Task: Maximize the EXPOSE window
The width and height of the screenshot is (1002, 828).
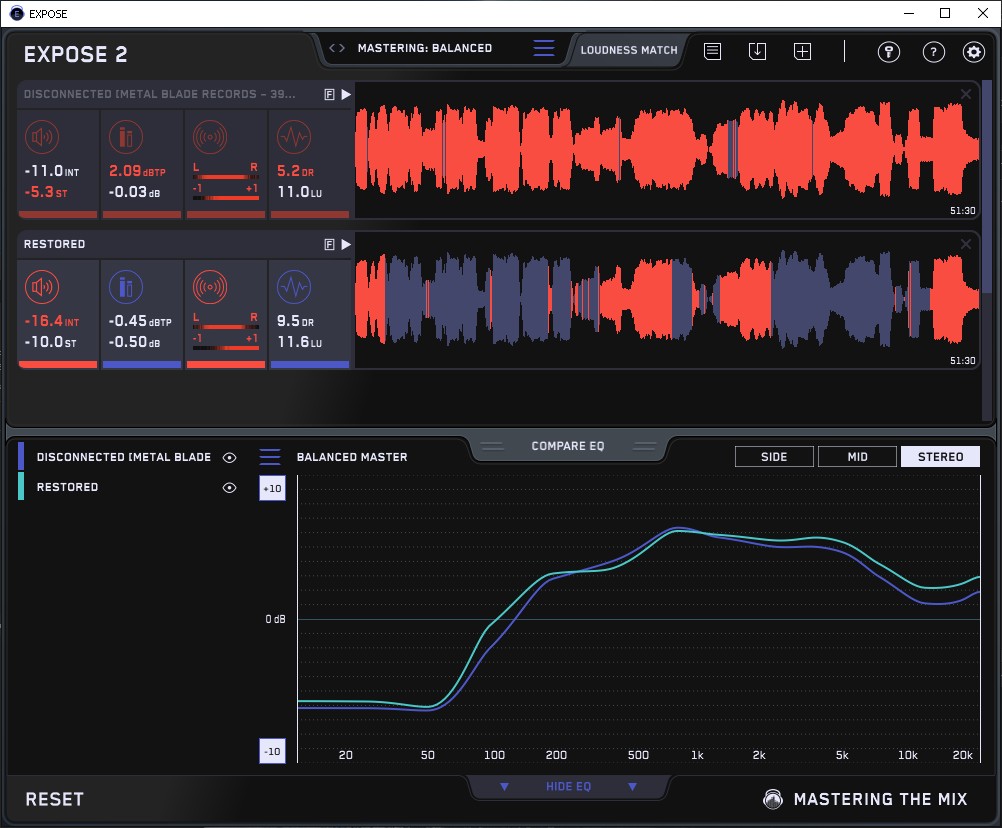Action: pyautogui.click(x=945, y=13)
